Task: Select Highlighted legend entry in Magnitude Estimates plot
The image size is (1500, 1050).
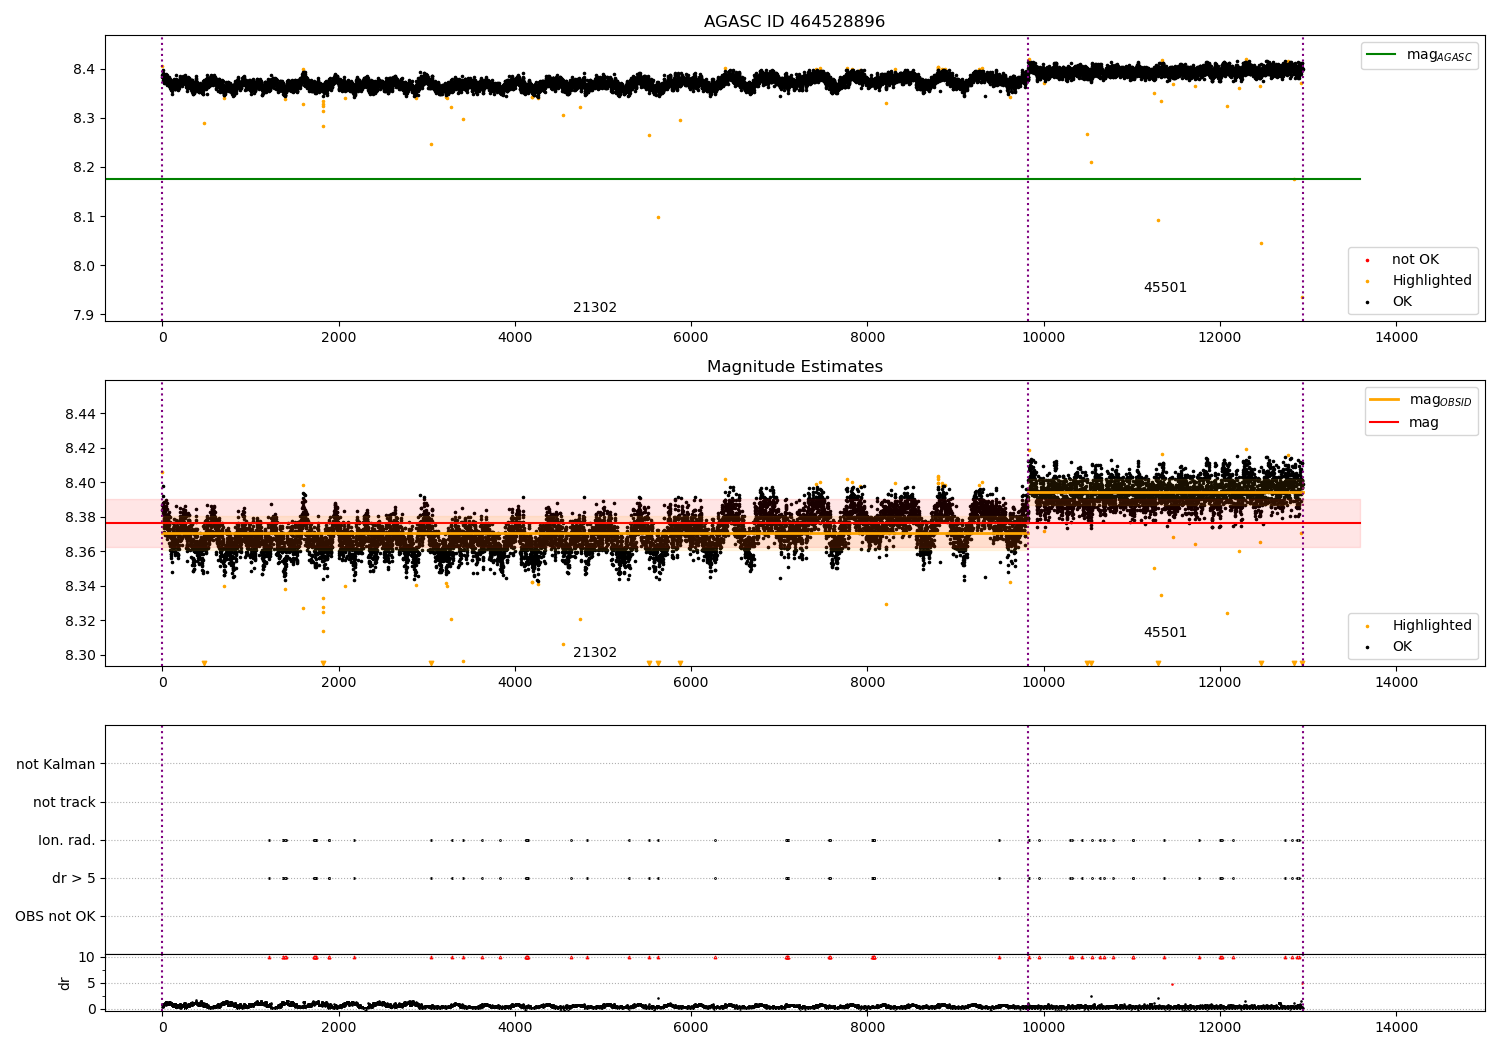Action: tap(1432, 626)
